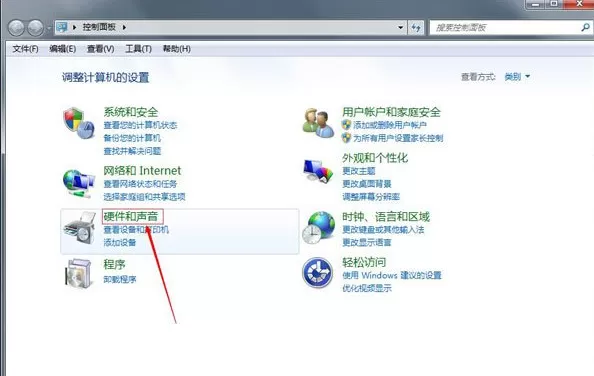Open the Programs disc box icon
This screenshot has height=376, width=594.
(x=79, y=273)
